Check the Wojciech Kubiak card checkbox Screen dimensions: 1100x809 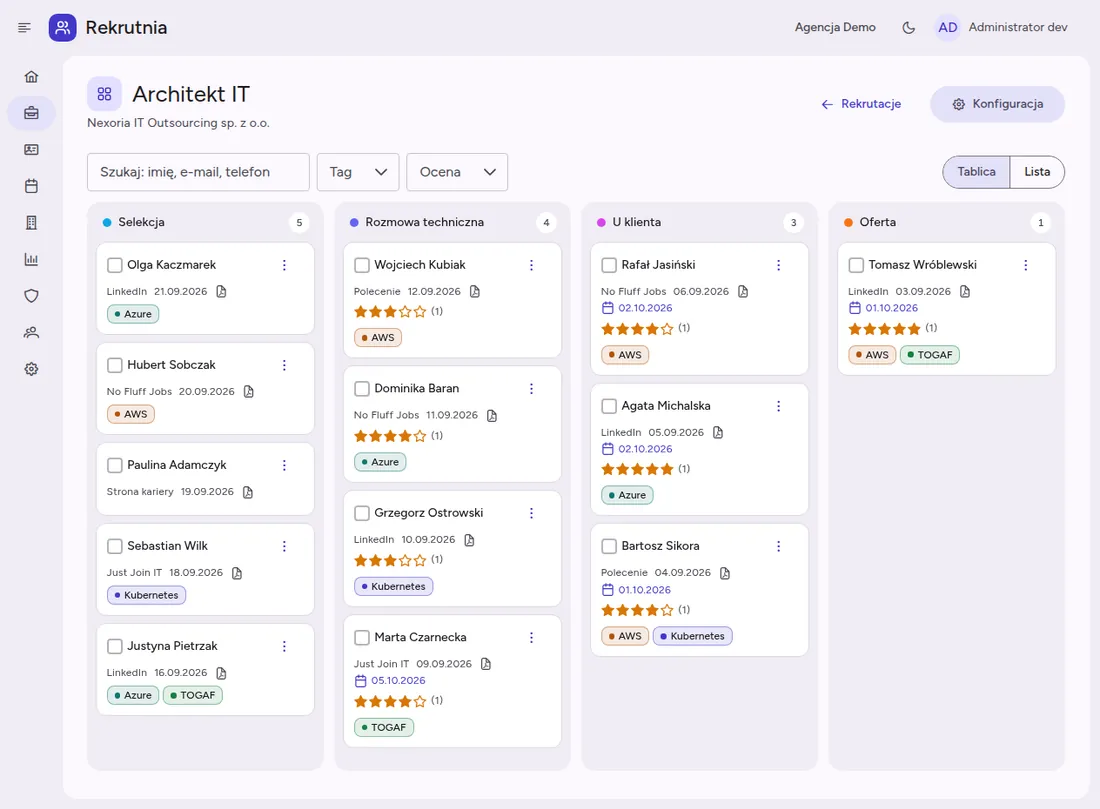tap(362, 265)
